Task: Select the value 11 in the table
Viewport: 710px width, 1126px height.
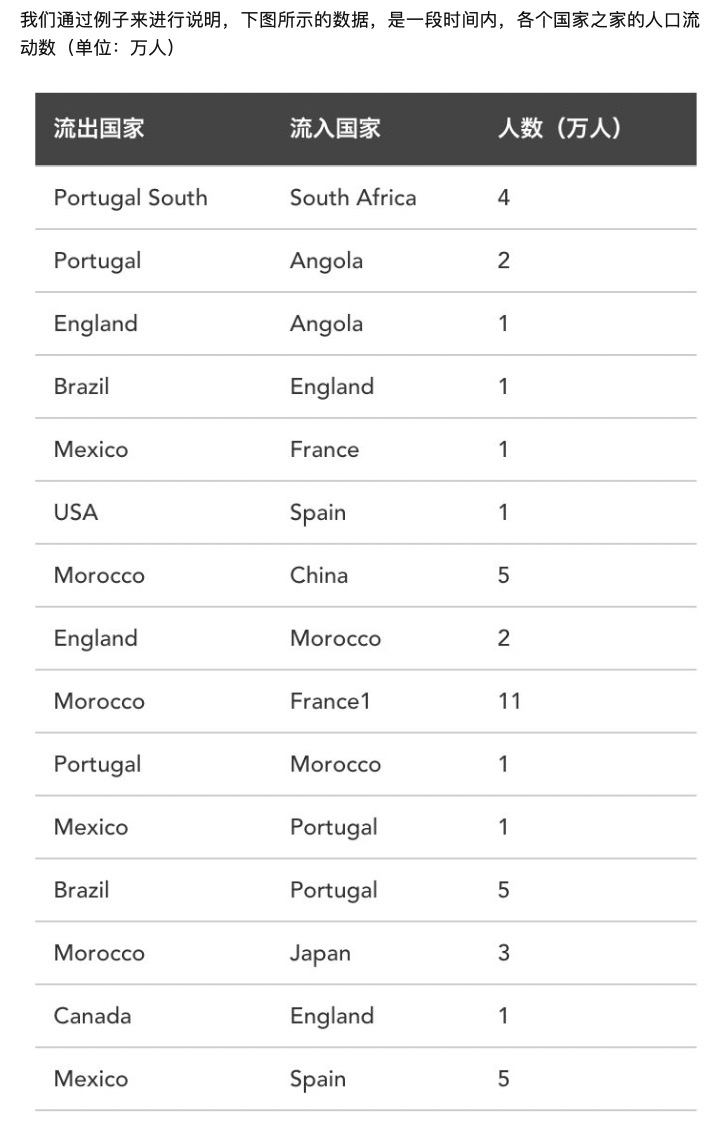Action: (x=509, y=702)
